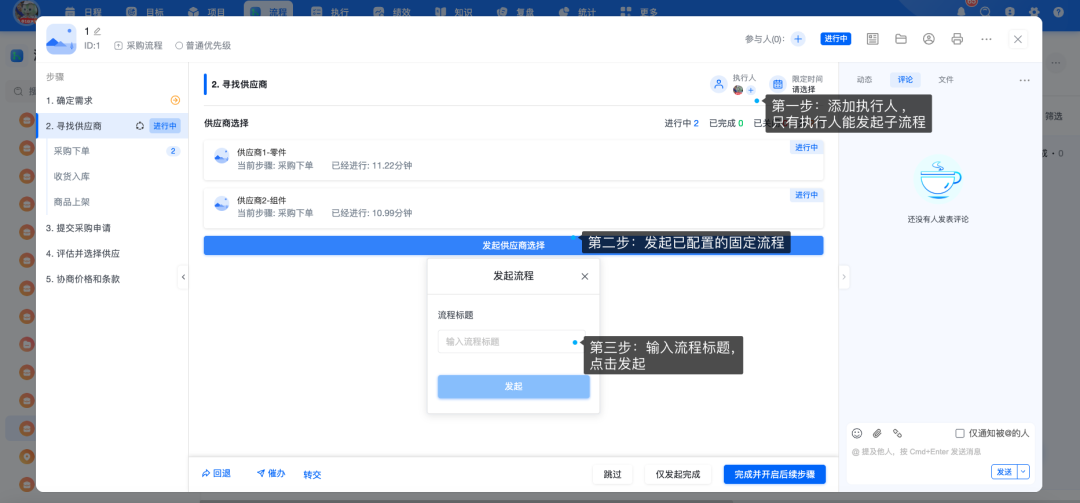Close the 发起流程 dialog
Screen dimensions: 1080x503
click(x=585, y=276)
